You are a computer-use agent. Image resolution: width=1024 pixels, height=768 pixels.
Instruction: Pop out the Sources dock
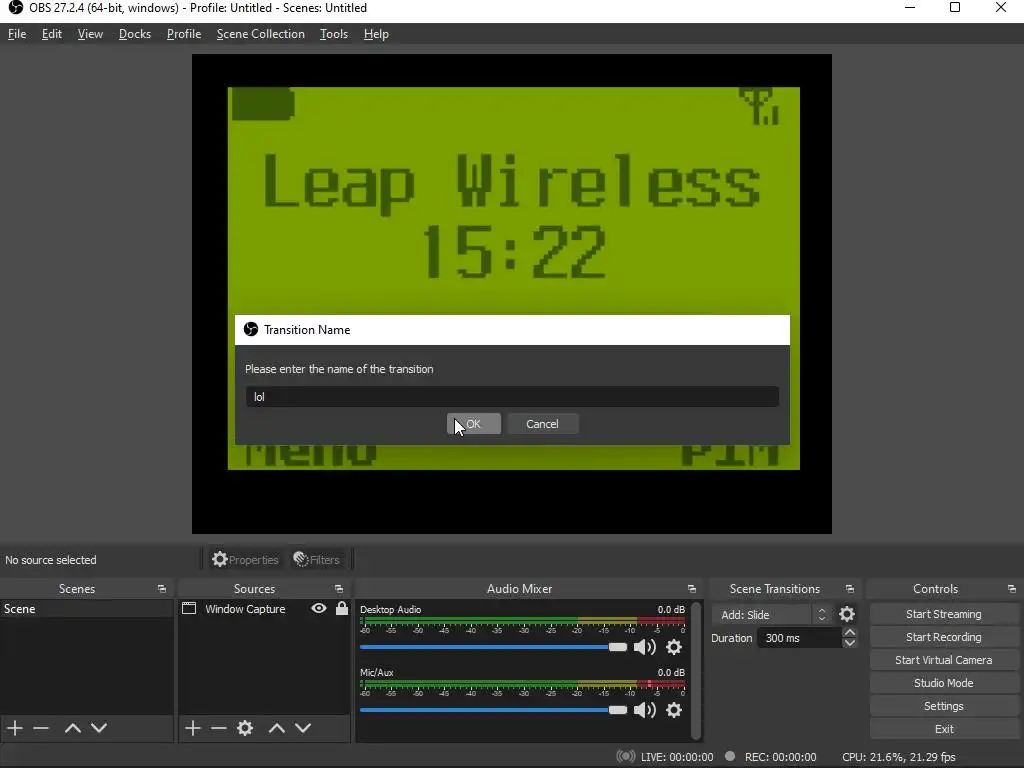339,589
